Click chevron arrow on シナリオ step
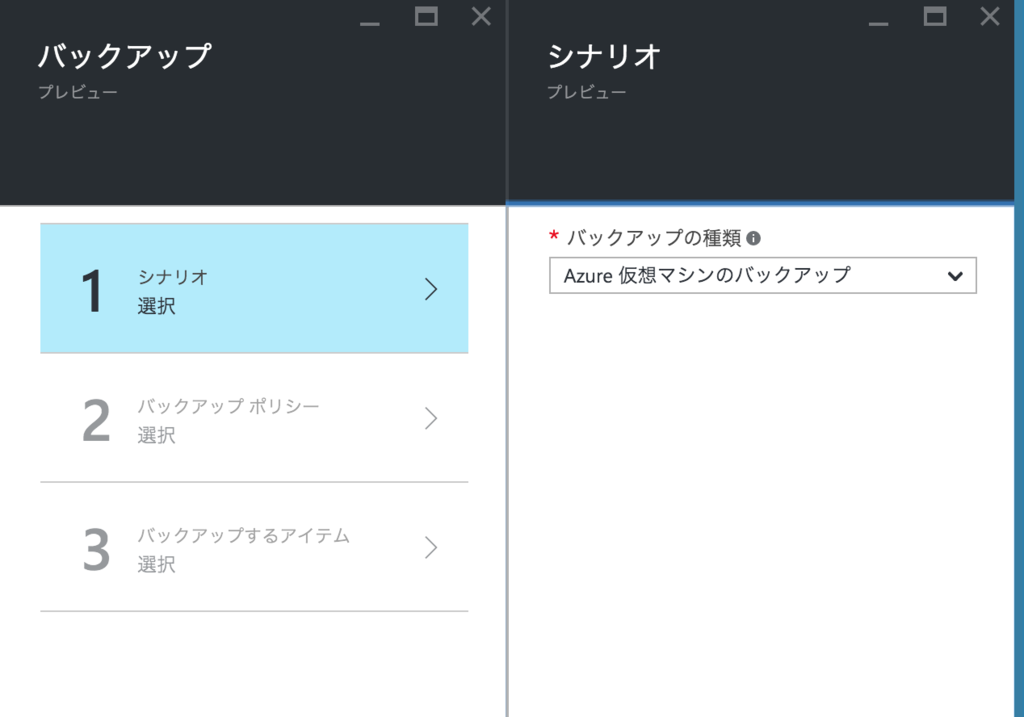Image resolution: width=1024 pixels, height=717 pixels. click(x=430, y=289)
